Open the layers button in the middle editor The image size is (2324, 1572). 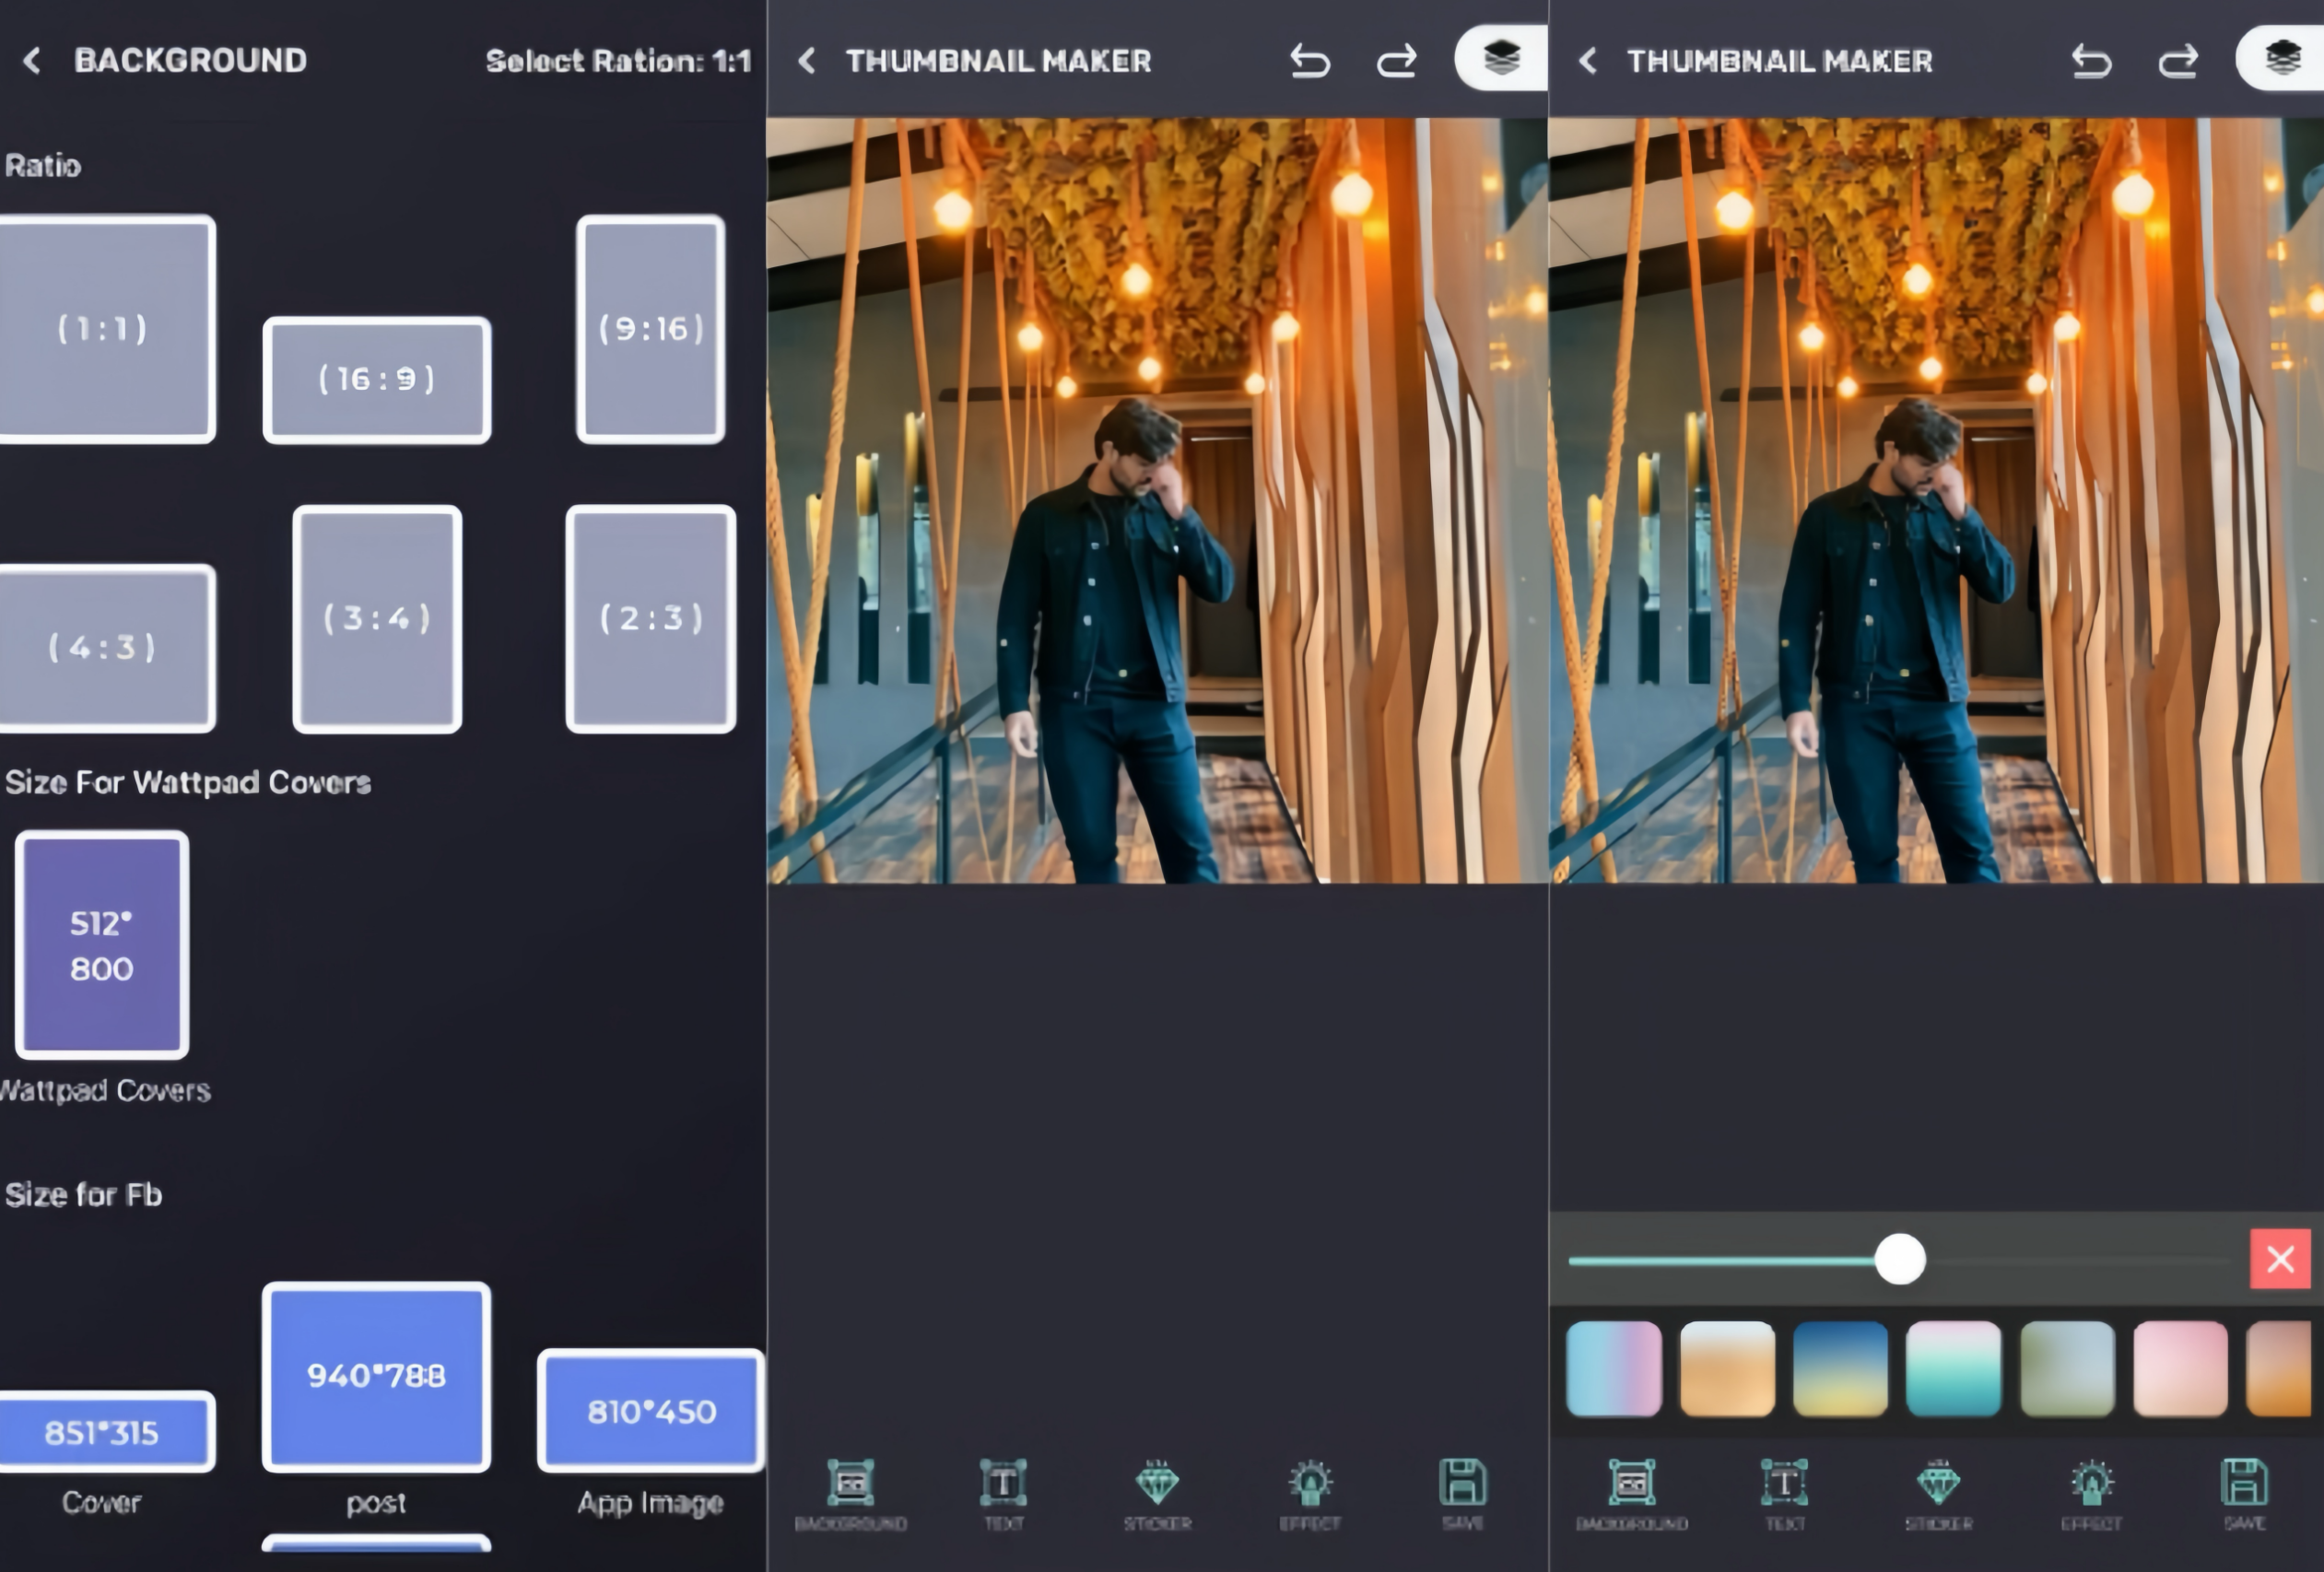(x=1501, y=58)
